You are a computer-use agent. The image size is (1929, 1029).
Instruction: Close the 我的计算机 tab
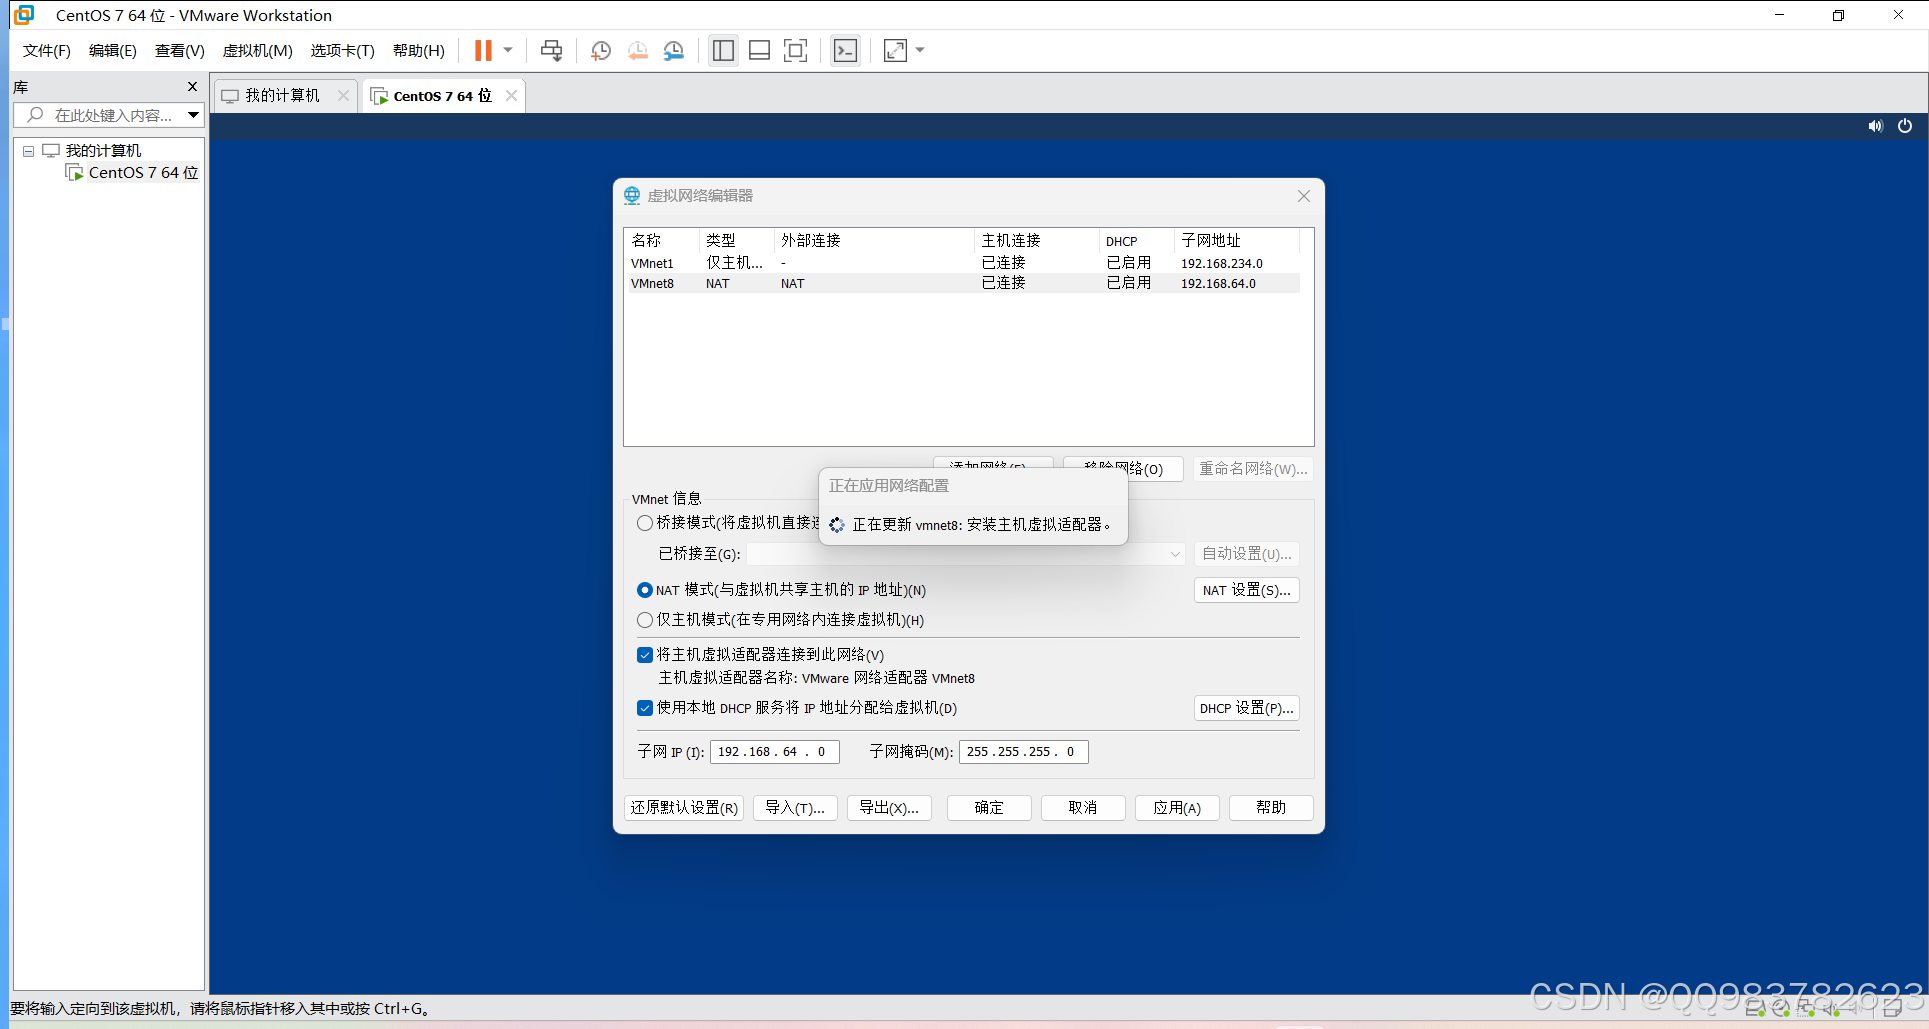click(x=343, y=96)
